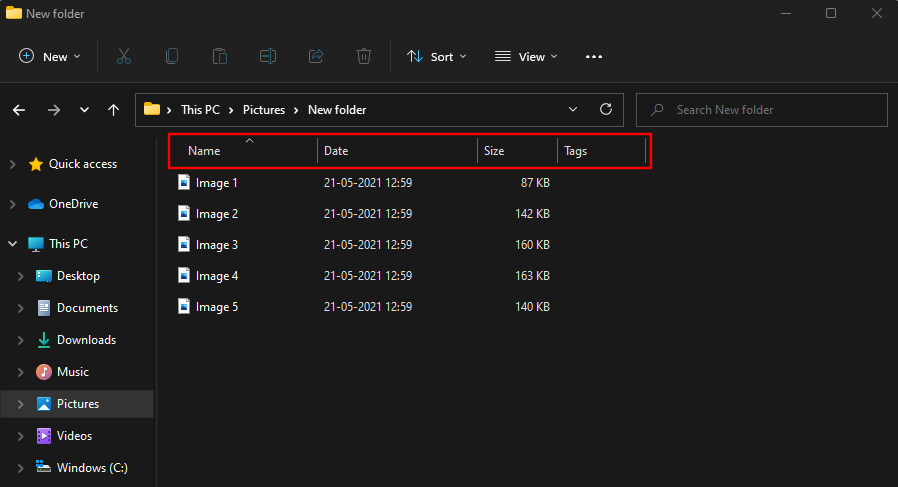898x487 pixels.
Task: Click the Cut scissors icon
Action: point(124,57)
